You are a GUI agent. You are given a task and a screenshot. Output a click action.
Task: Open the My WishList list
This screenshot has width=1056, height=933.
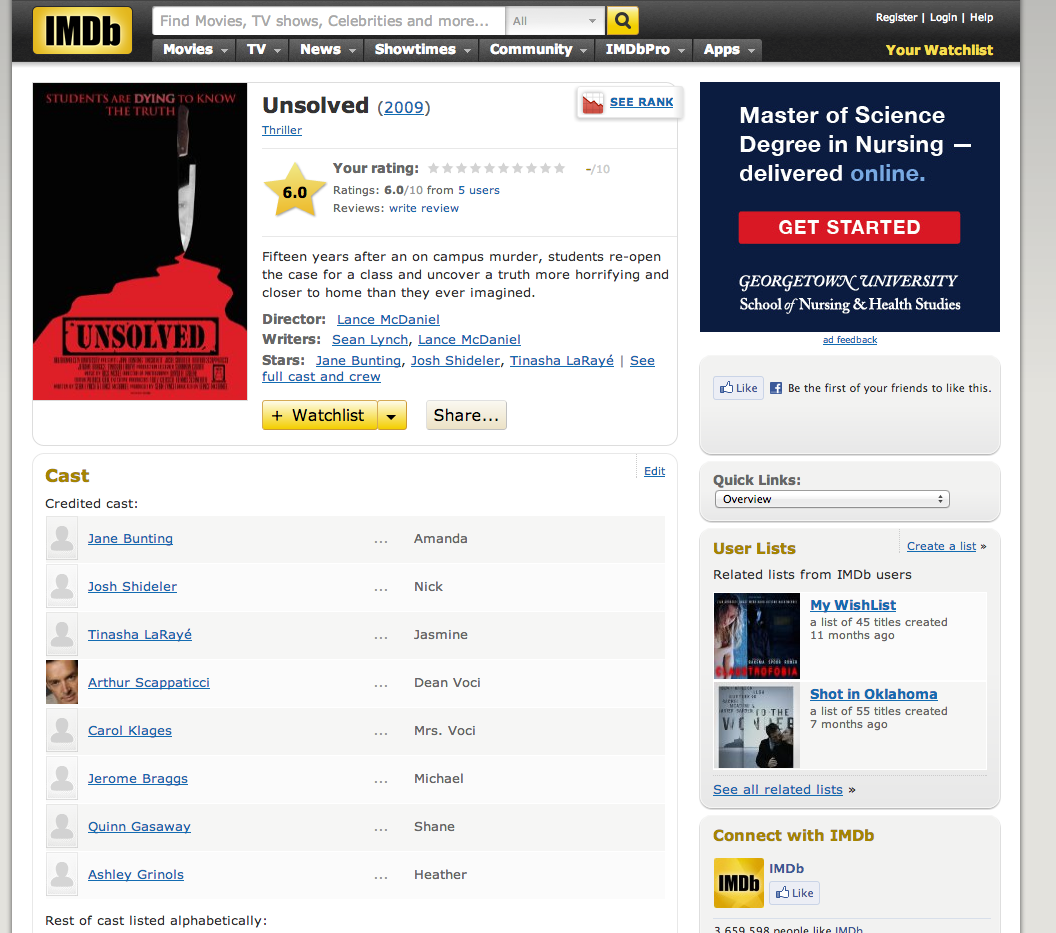(853, 605)
